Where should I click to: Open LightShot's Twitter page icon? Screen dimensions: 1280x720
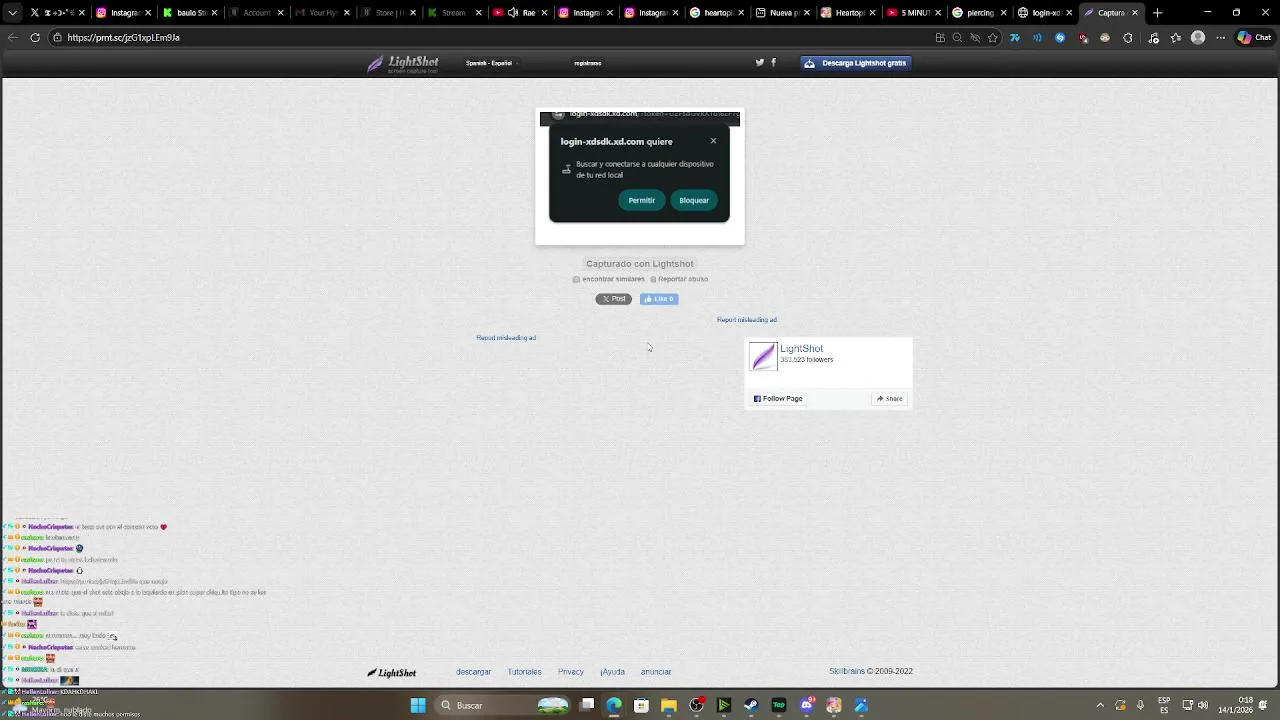pyautogui.click(x=759, y=62)
